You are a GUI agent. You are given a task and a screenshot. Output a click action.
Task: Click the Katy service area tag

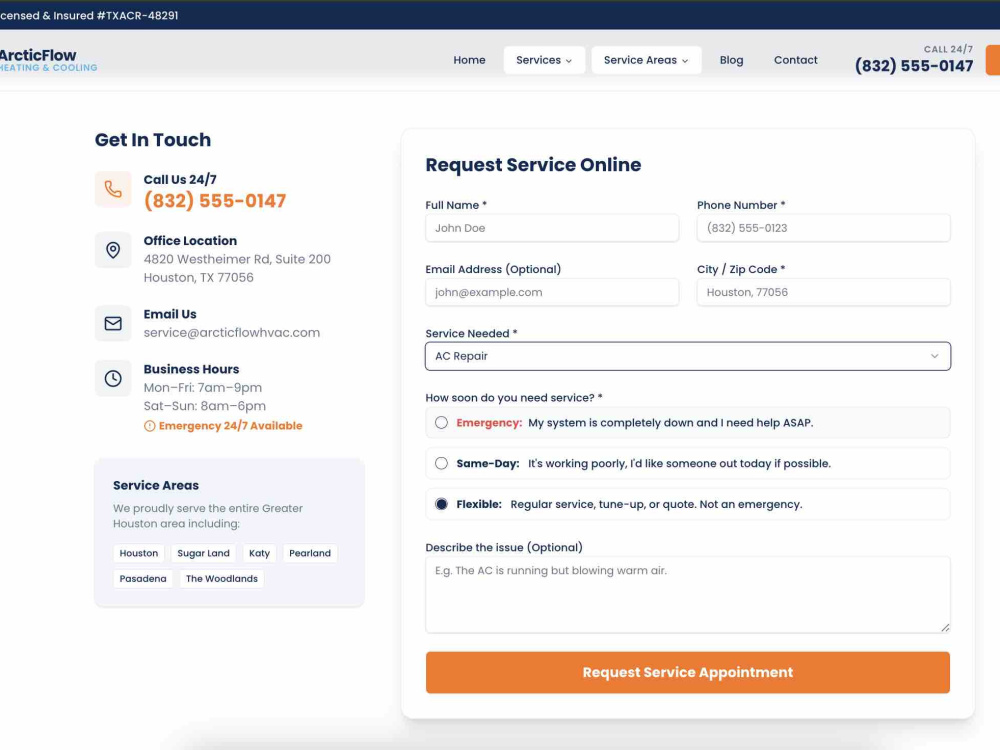tap(259, 553)
